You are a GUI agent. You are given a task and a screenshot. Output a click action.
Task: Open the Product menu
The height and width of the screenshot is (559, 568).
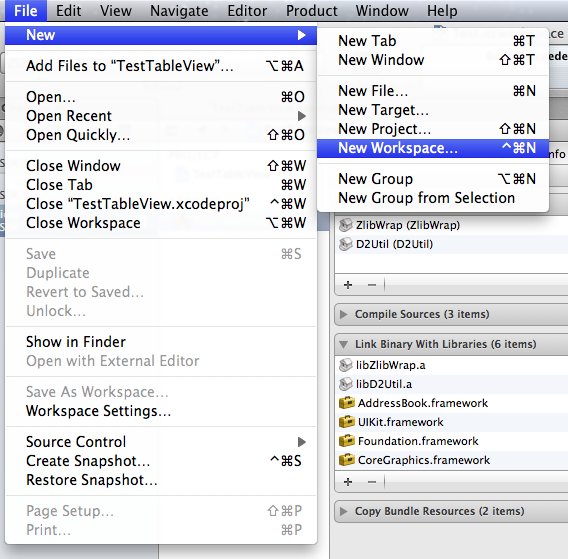(x=312, y=11)
